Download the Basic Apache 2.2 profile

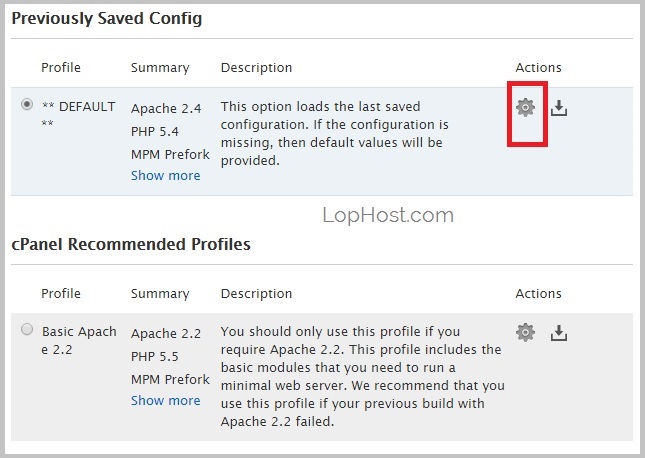point(559,332)
